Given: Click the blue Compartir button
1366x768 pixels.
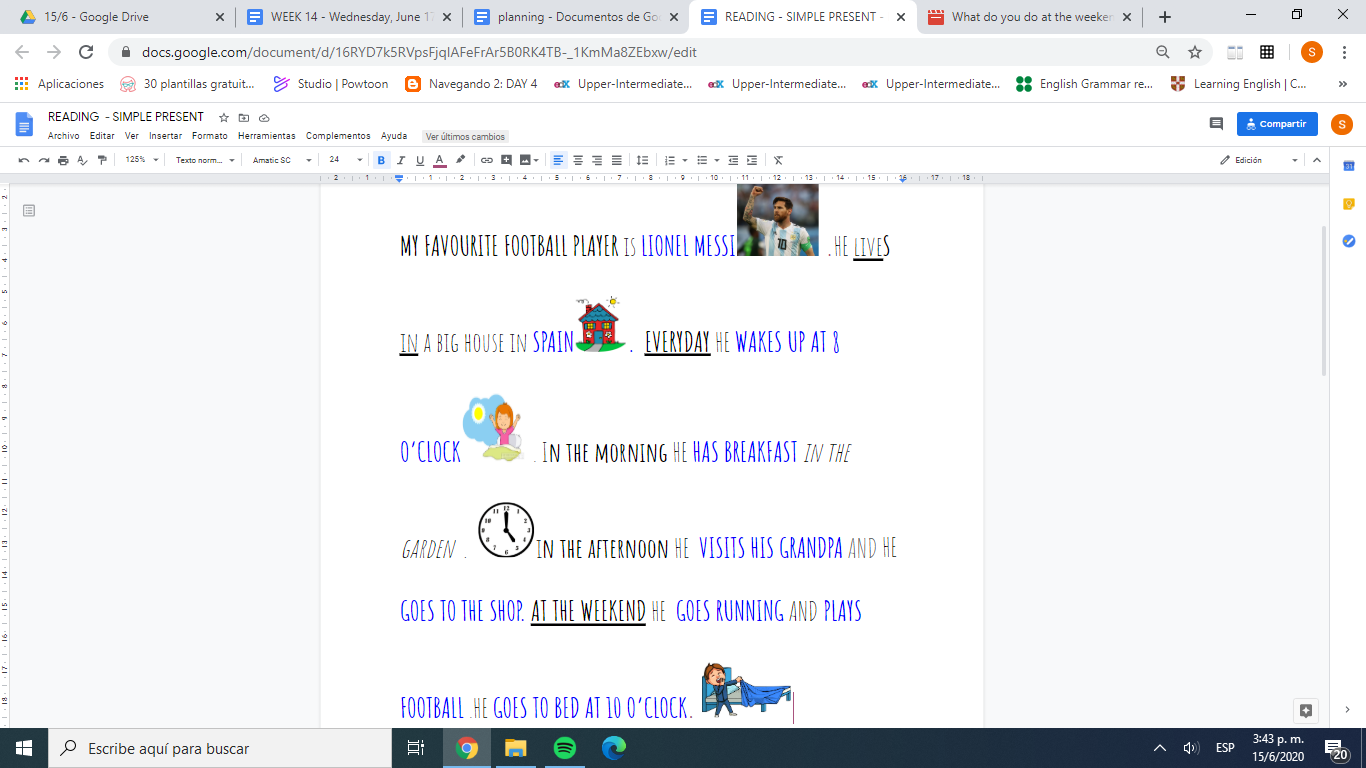Looking at the screenshot, I should tap(1277, 124).
